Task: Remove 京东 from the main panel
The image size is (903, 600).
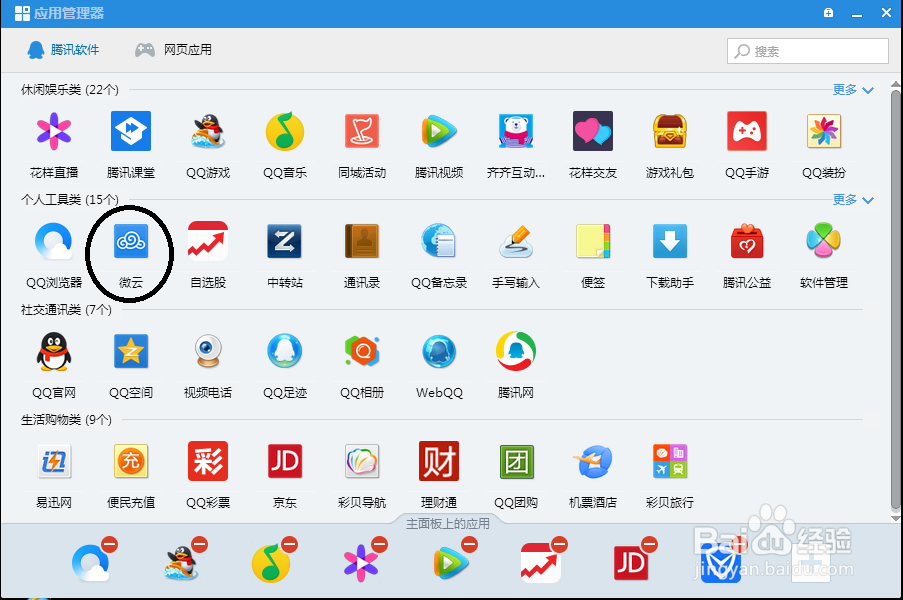Action: [x=649, y=544]
